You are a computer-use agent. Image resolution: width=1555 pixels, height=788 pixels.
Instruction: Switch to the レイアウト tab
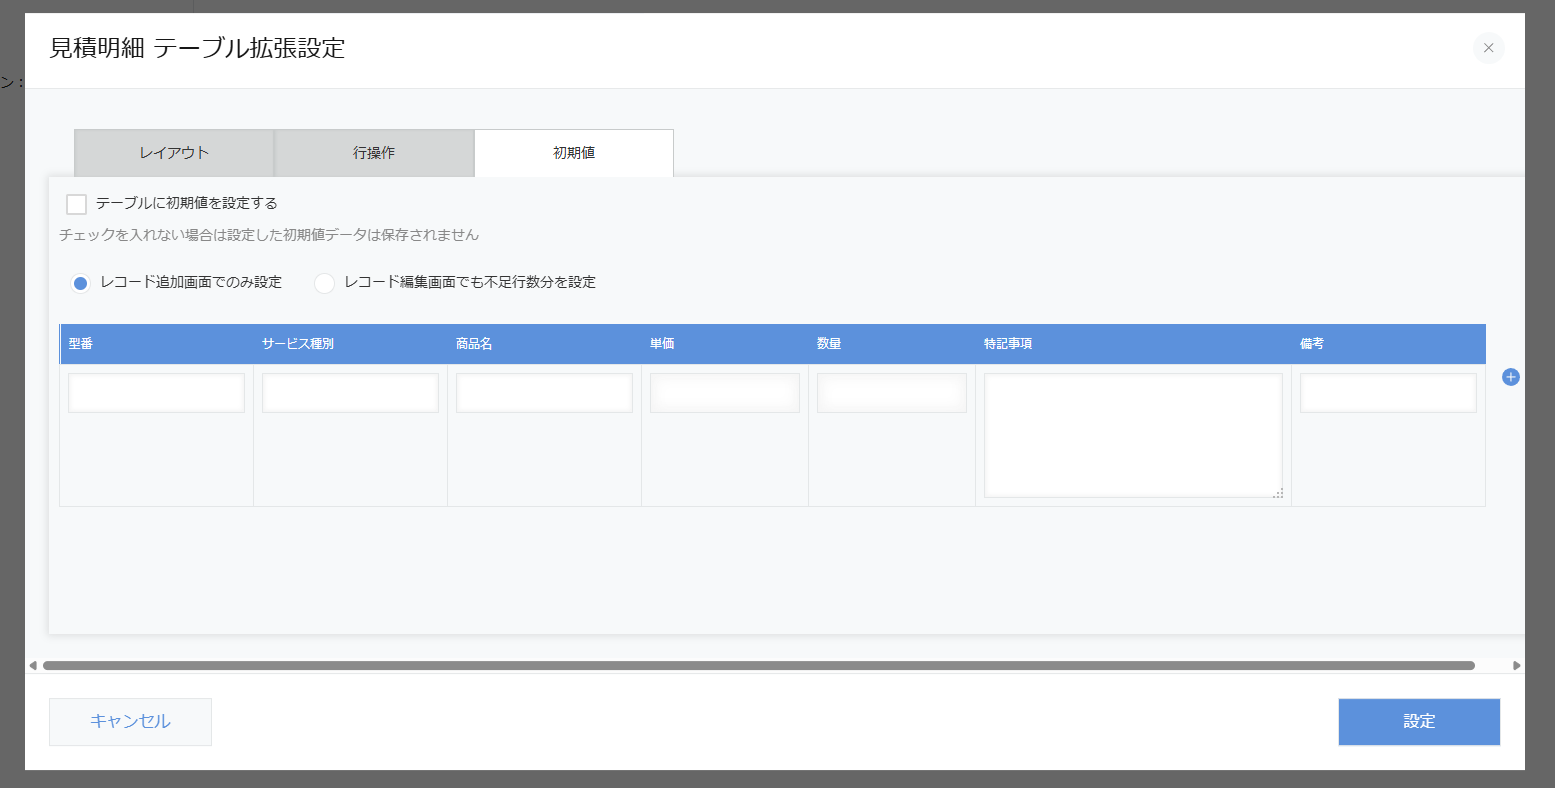pos(174,153)
